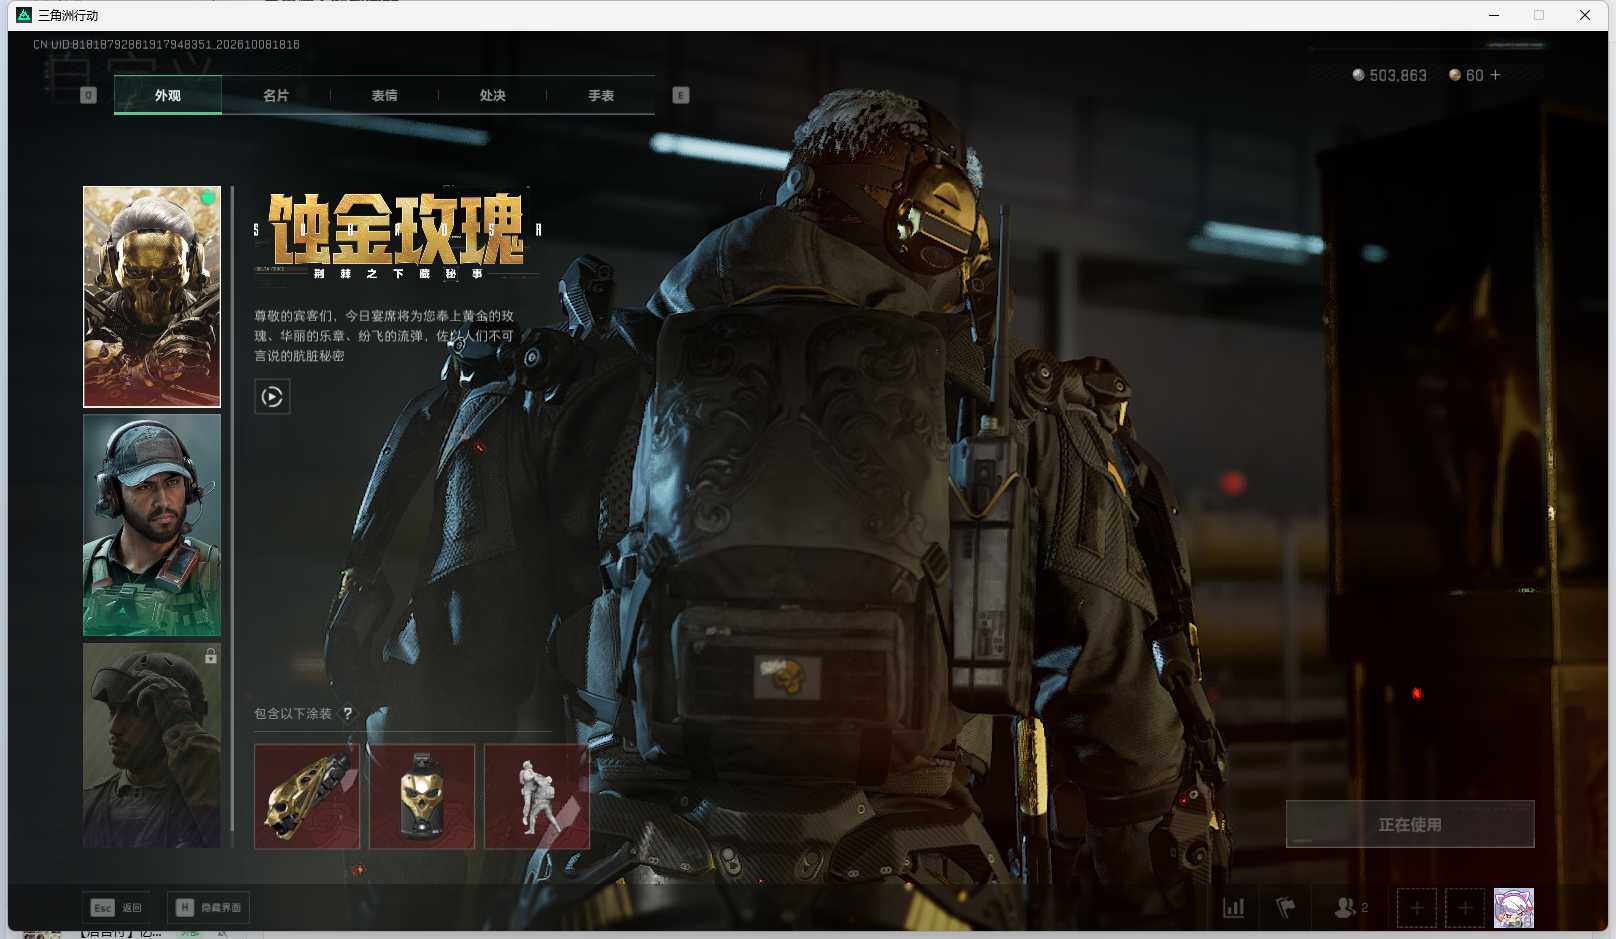Click the plus icon to add currency
The width and height of the screenshot is (1616, 939).
tap(1495, 75)
